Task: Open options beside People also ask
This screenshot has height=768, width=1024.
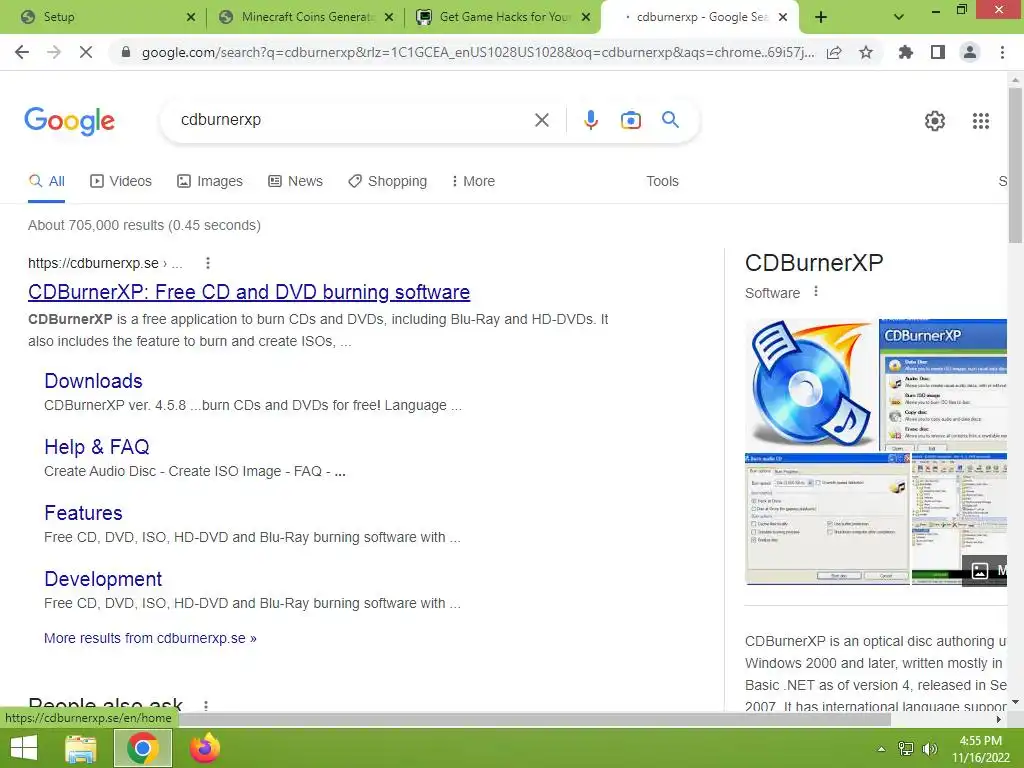Action: pos(206,705)
